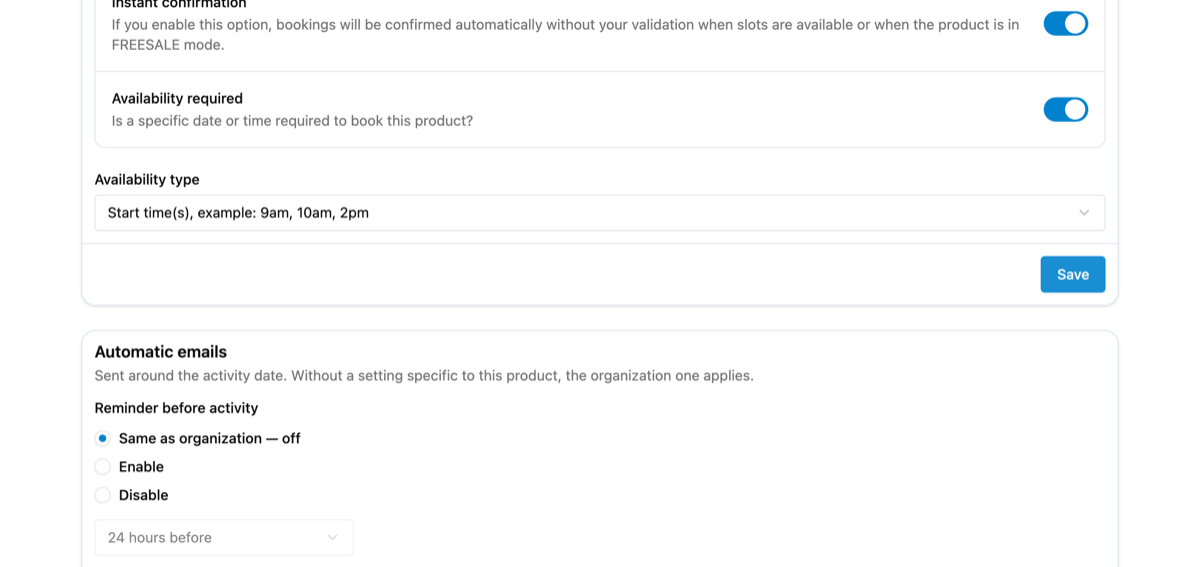The image size is (1200, 567).
Task: Click the instant confirmation description text
Action: click(565, 34)
